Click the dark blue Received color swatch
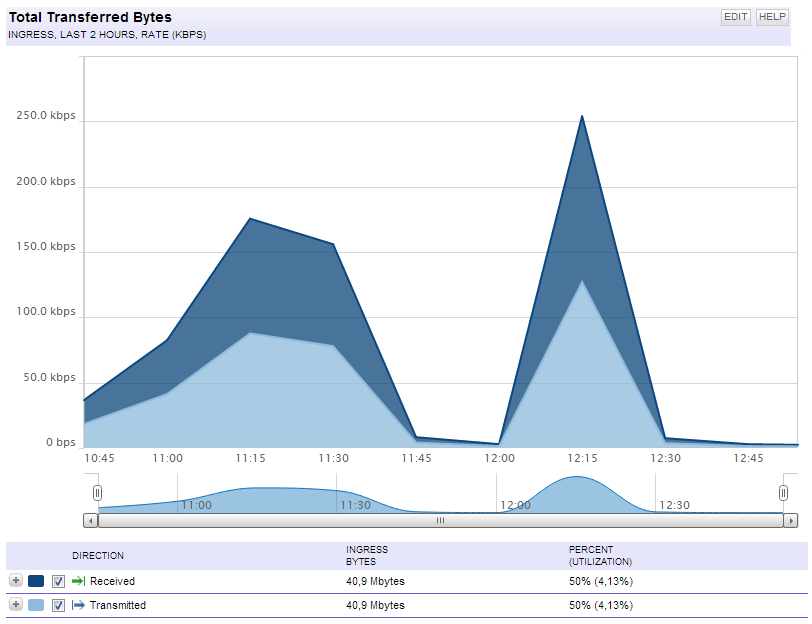This screenshot has width=812, height=624. pos(36,581)
